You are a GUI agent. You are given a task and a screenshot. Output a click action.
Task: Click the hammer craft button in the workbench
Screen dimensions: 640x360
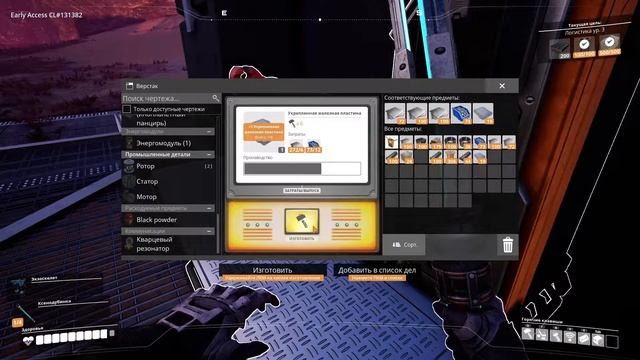point(302,221)
